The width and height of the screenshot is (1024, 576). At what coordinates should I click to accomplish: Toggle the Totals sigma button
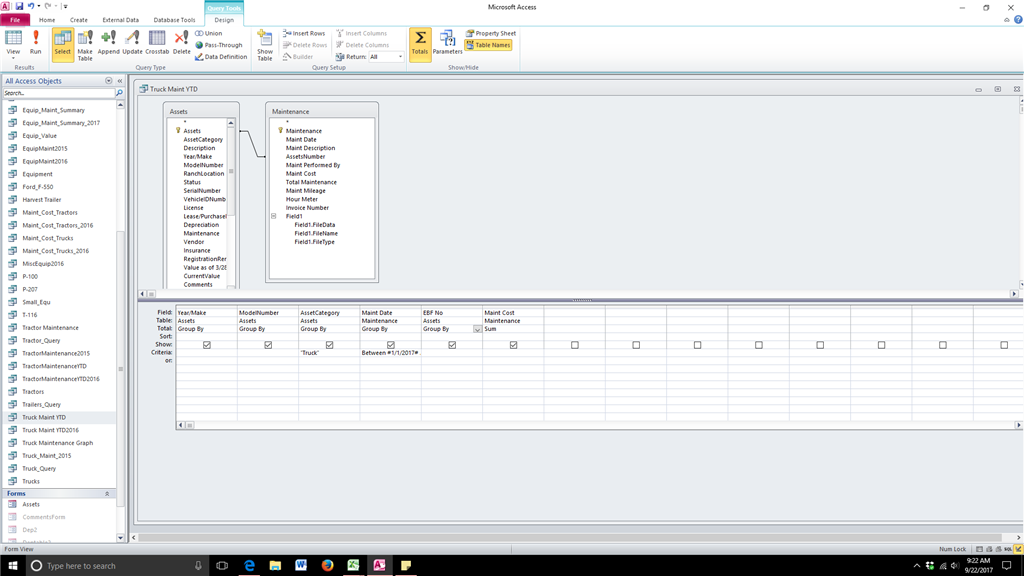420,43
